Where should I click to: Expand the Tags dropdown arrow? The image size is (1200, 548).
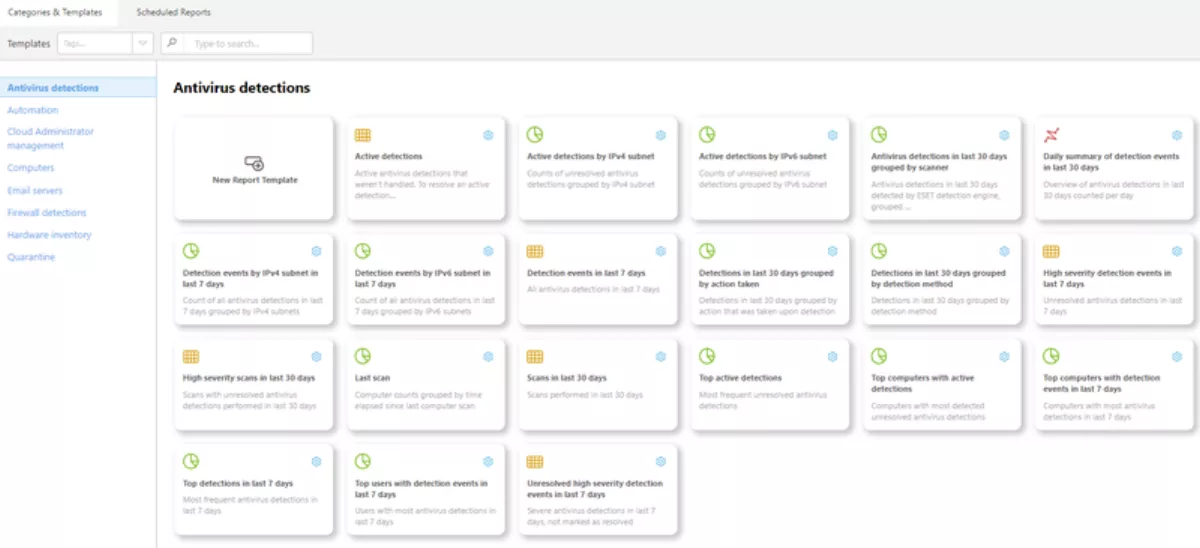pos(142,44)
